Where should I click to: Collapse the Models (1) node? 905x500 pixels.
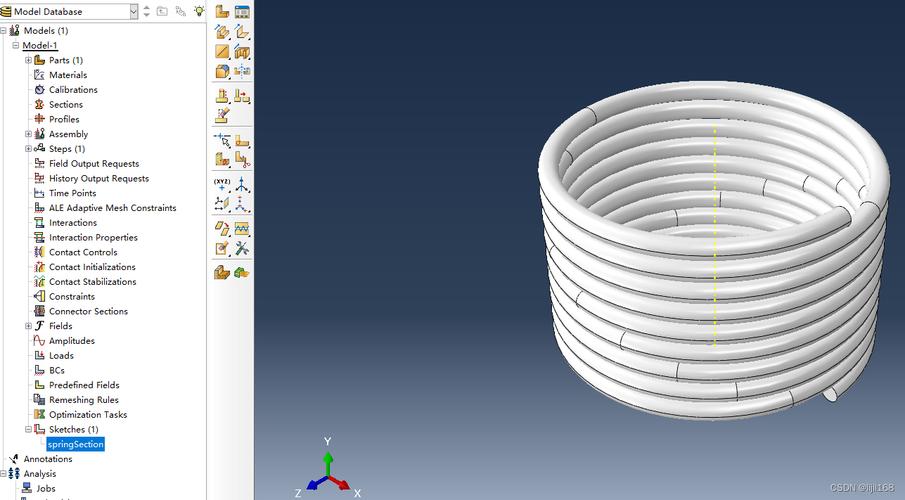pos(3,31)
